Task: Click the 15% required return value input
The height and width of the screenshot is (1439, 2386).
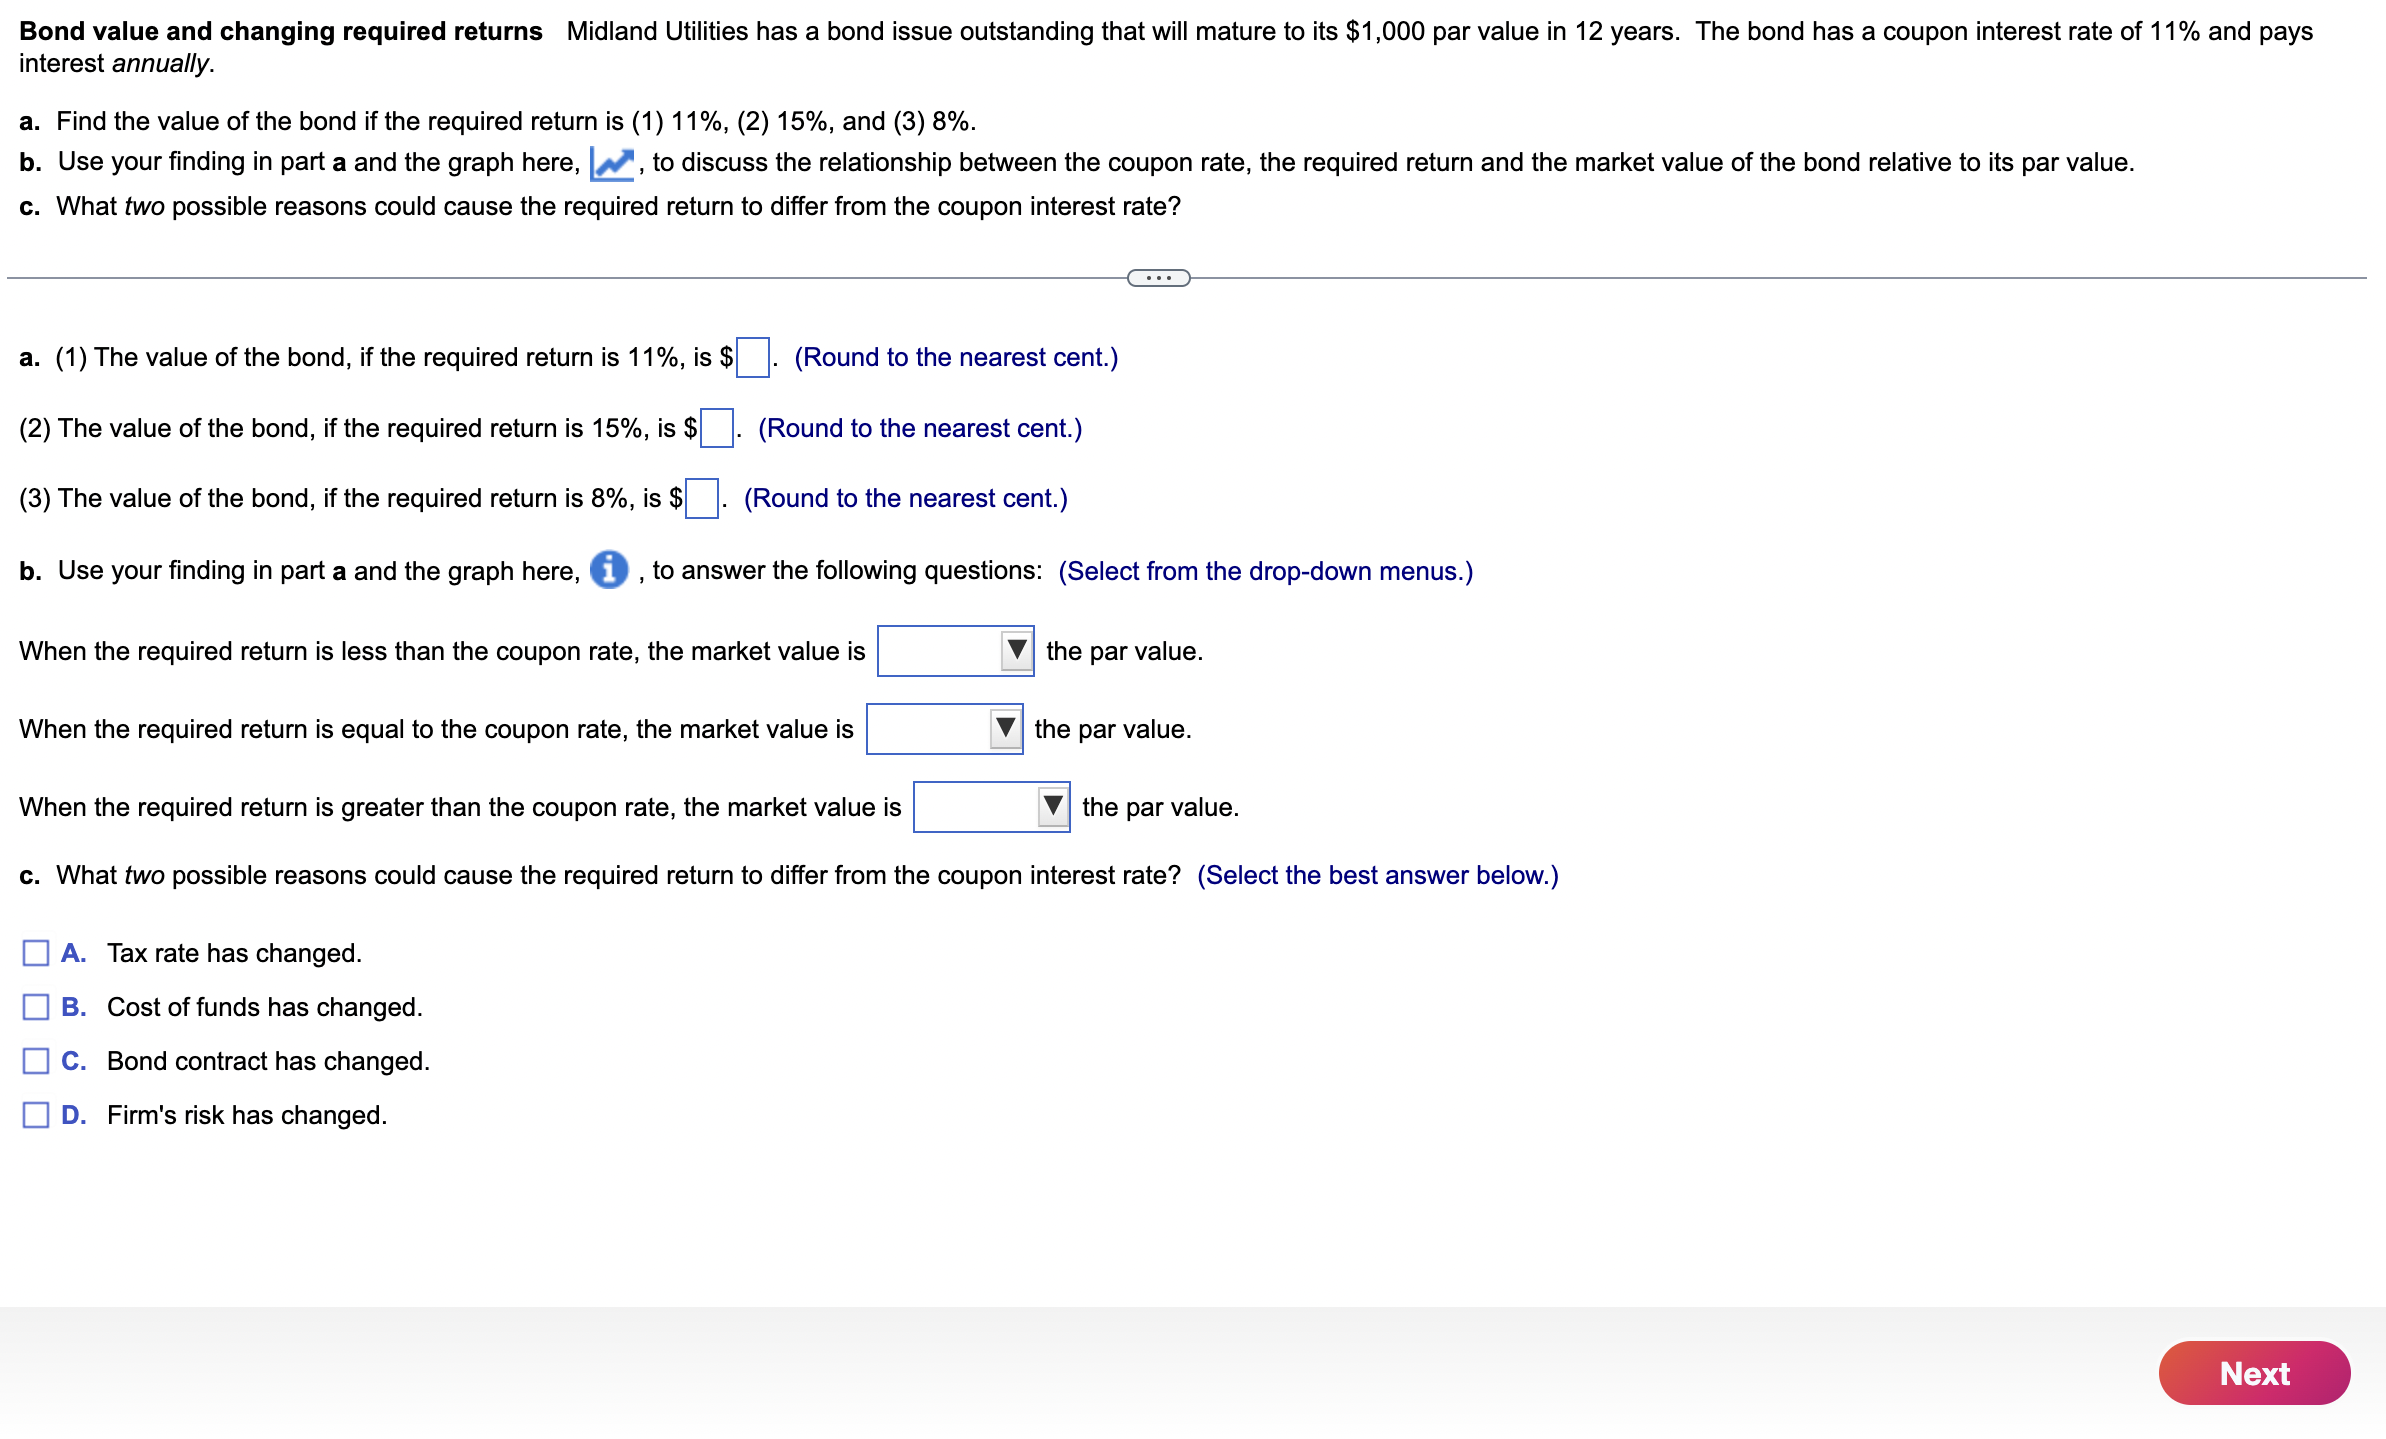Action: pyautogui.click(x=716, y=429)
